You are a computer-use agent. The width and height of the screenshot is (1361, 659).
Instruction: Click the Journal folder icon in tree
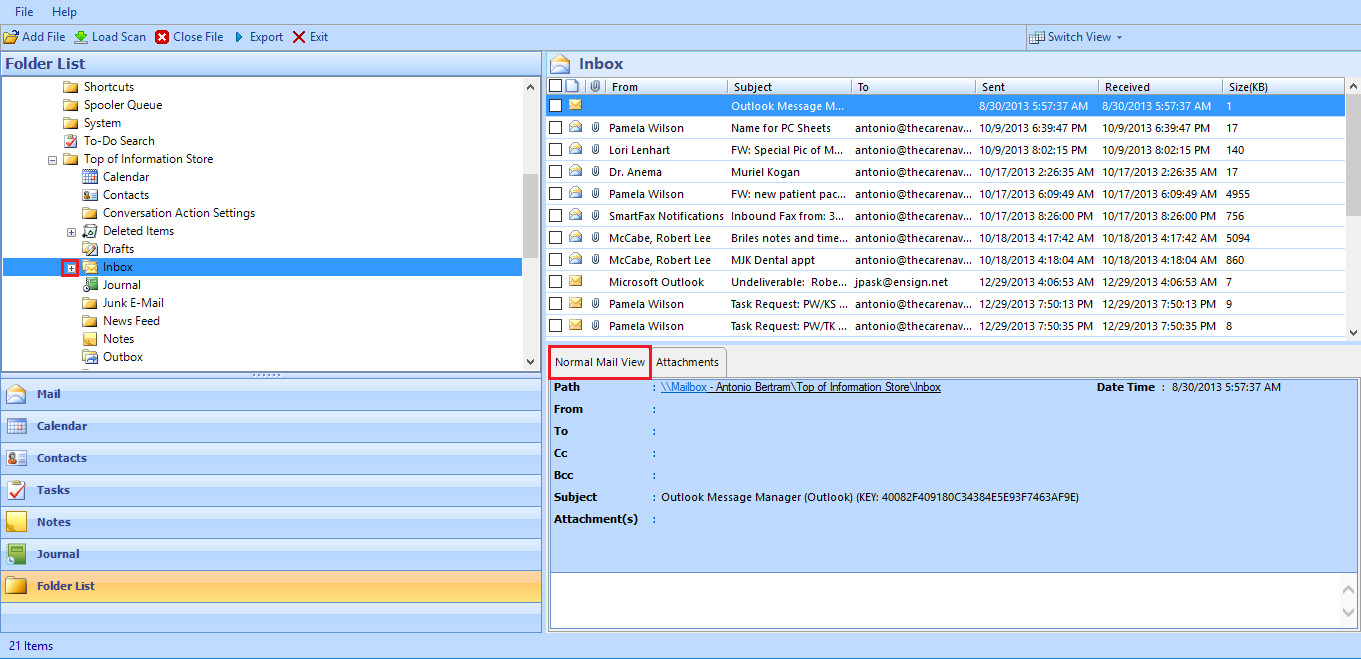pos(90,285)
